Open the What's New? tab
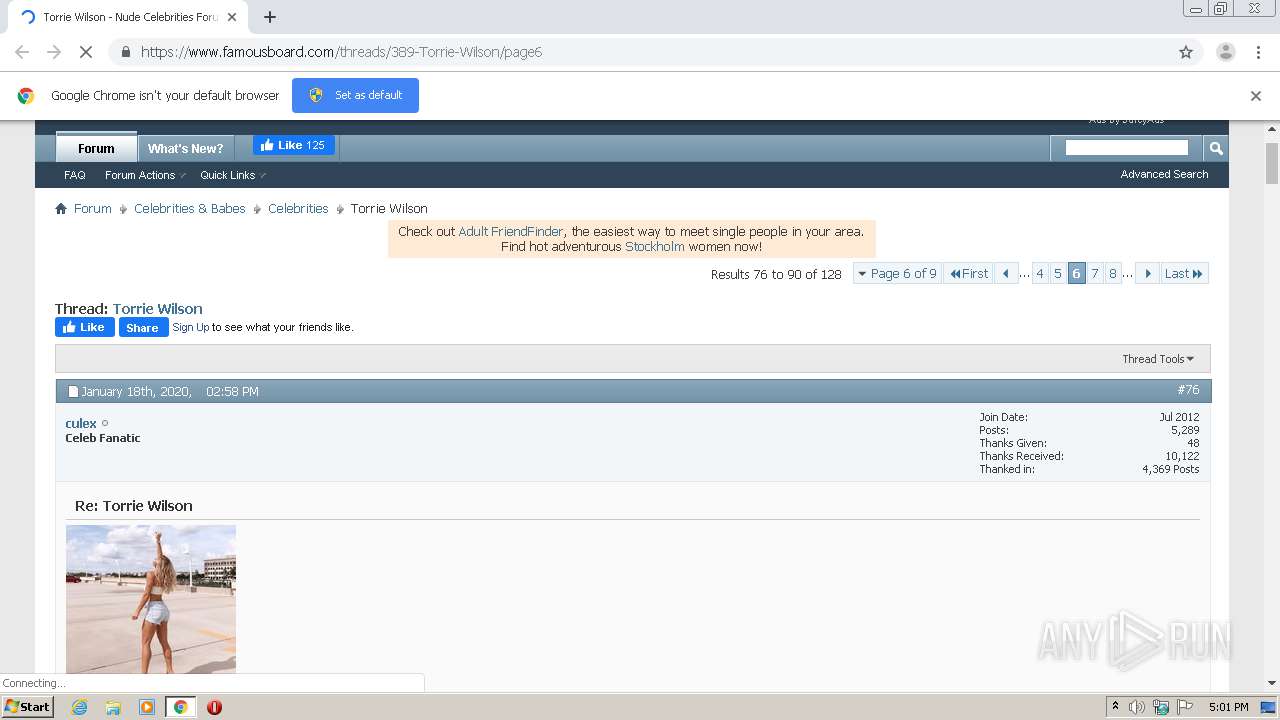The height and width of the screenshot is (720, 1280). [186, 148]
